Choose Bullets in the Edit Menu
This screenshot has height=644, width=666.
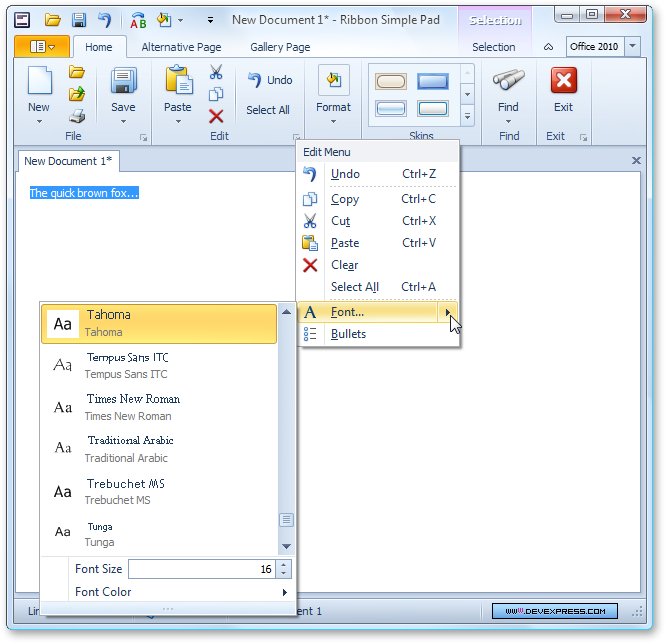tap(378, 334)
